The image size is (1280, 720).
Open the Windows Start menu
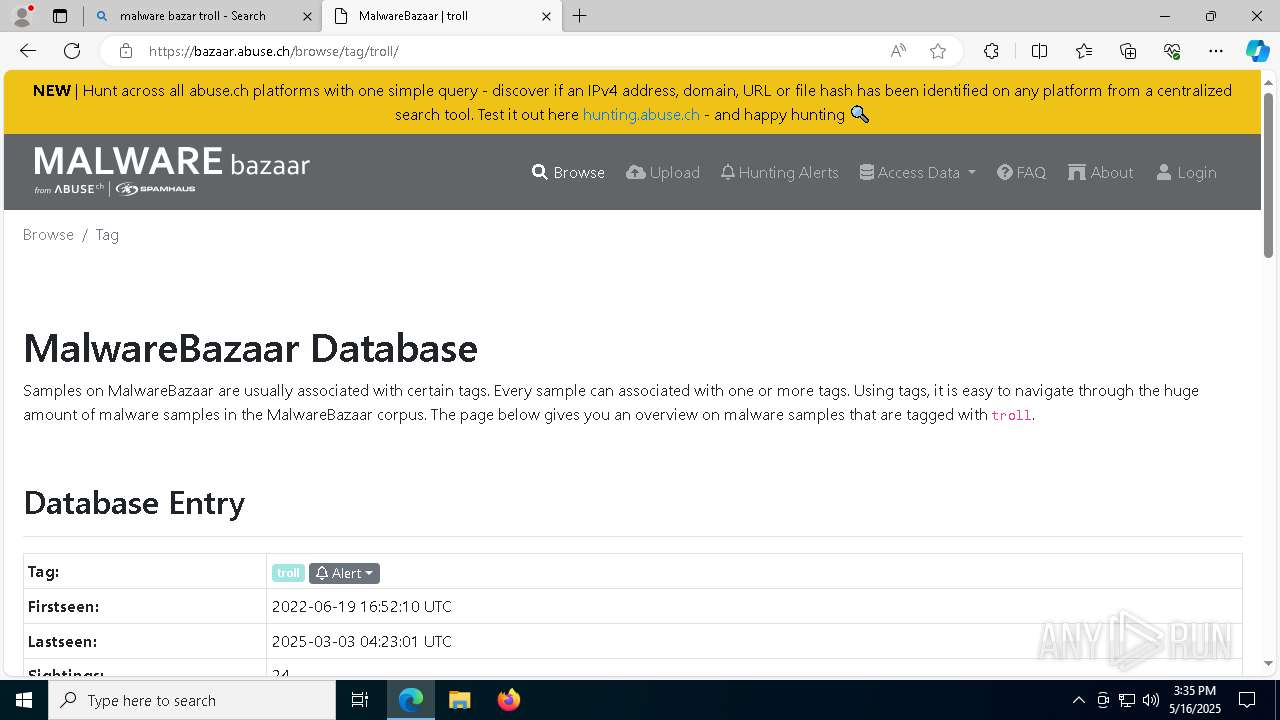(x=24, y=700)
